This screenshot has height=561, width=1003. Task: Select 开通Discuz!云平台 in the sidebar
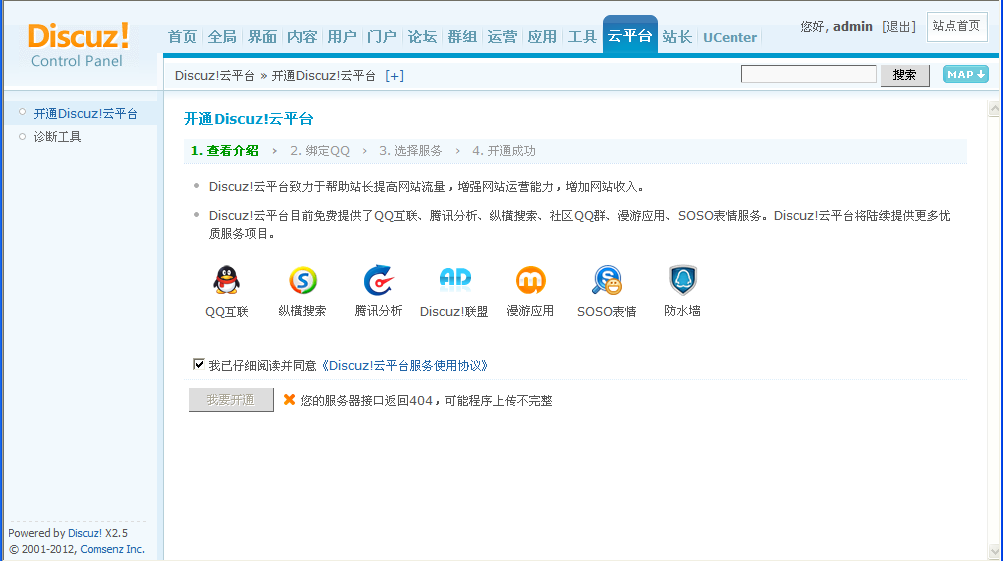(x=85, y=114)
